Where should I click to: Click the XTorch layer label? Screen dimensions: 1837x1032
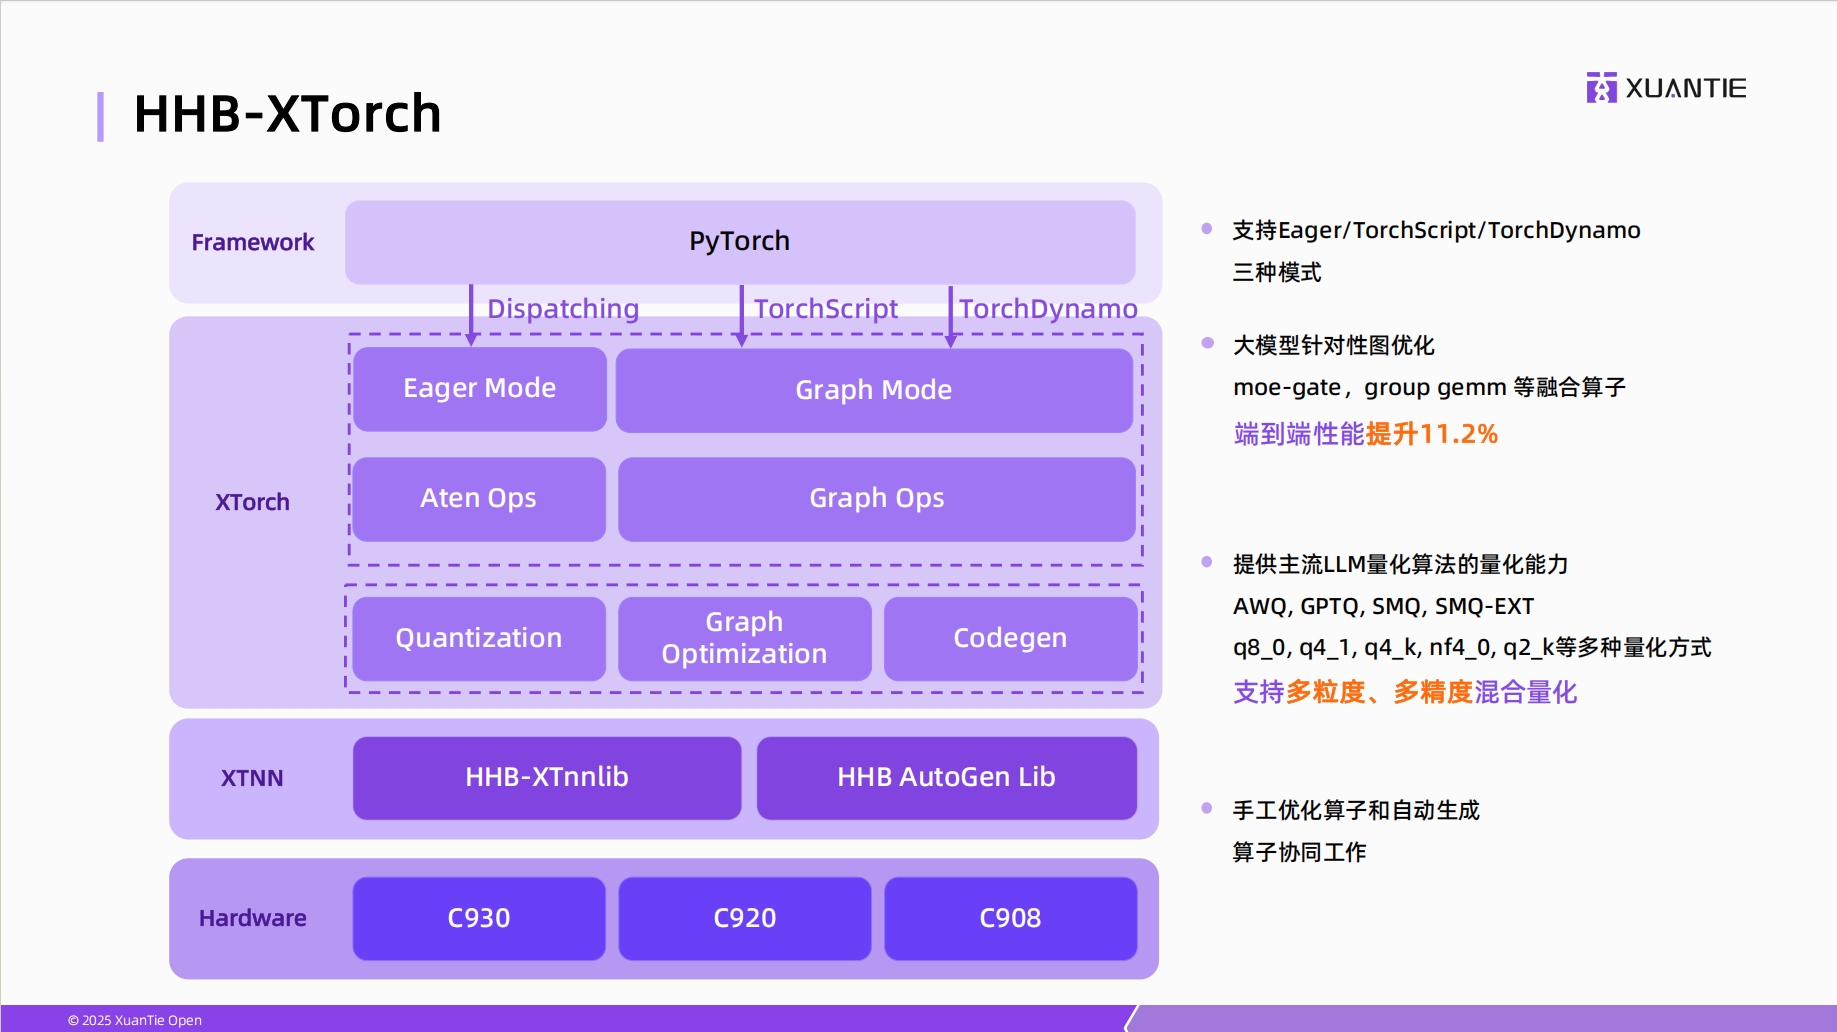coord(252,502)
